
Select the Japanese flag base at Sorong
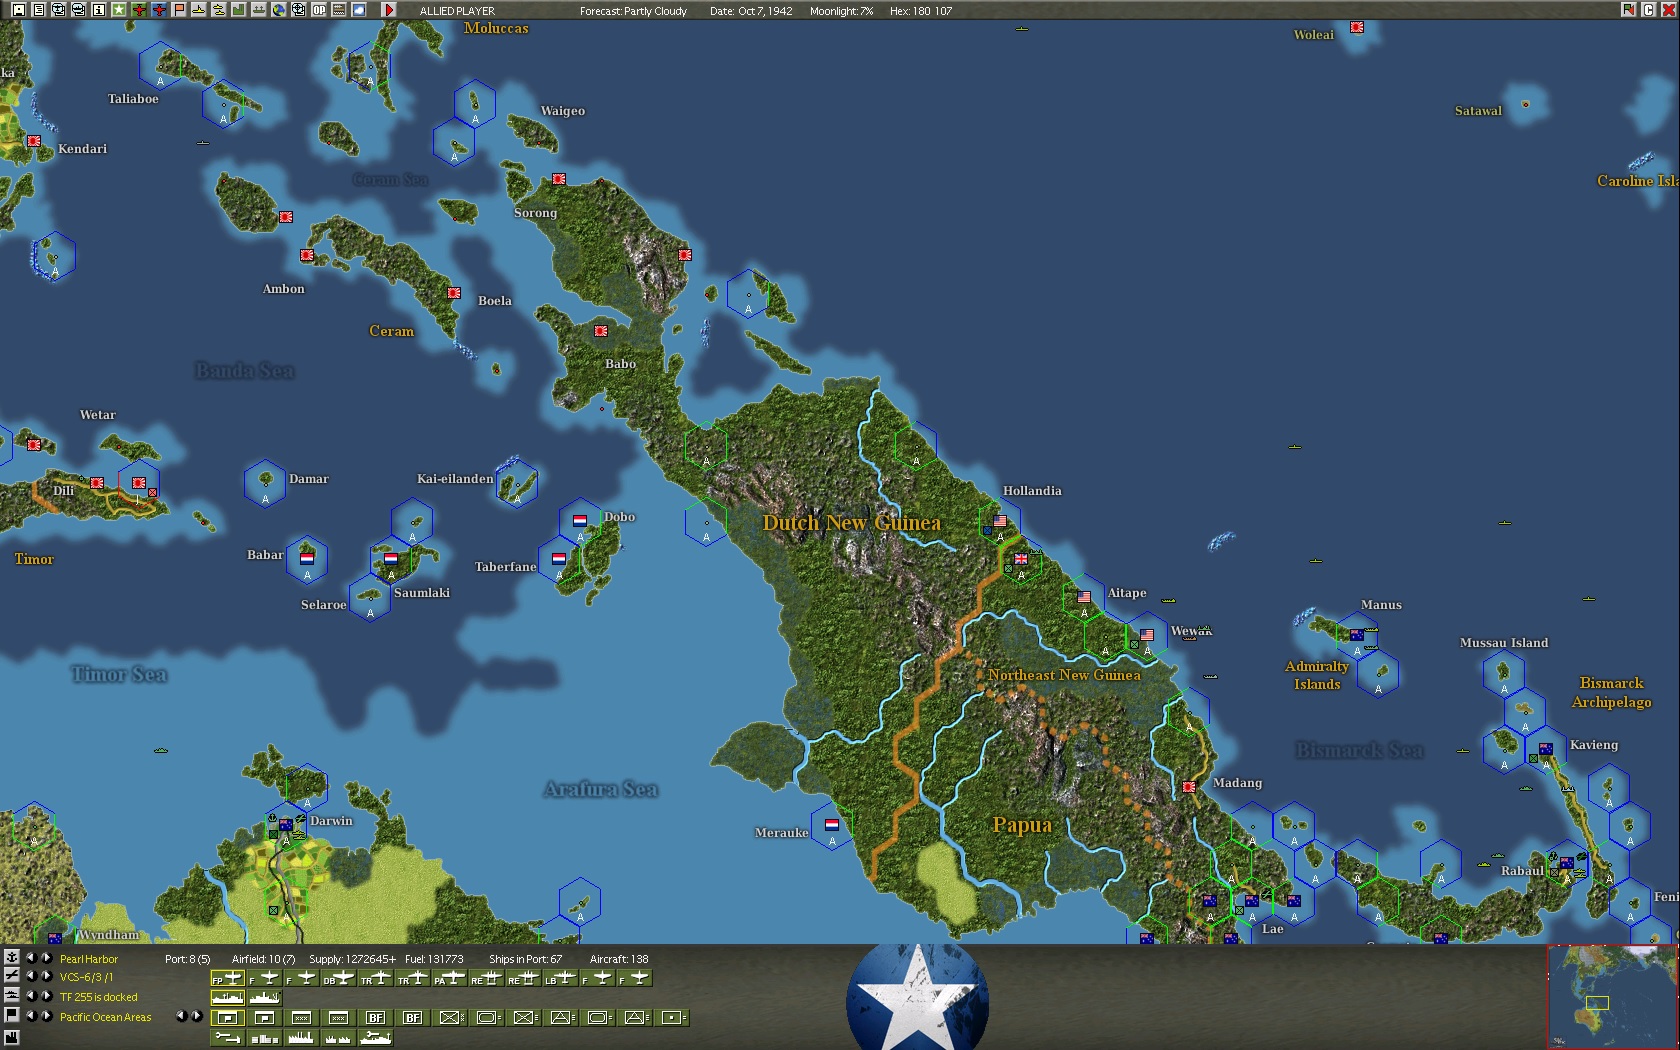click(x=559, y=179)
